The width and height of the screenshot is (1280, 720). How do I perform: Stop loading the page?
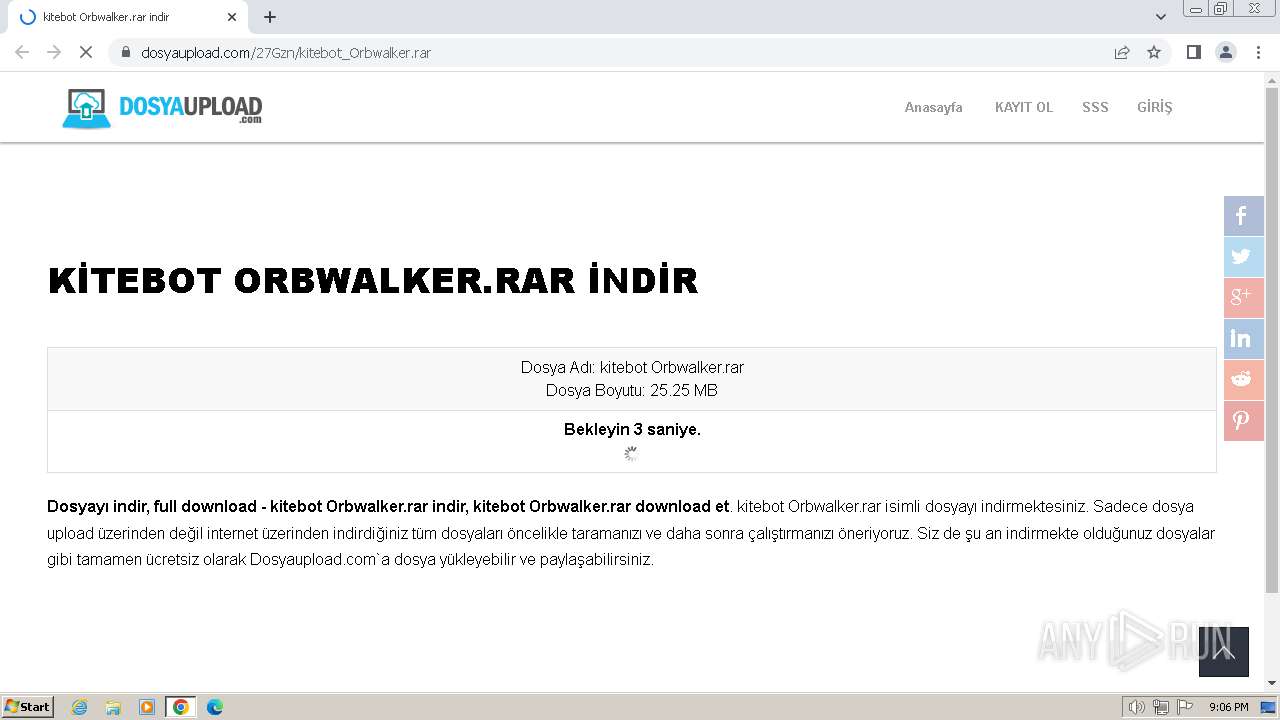(x=86, y=52)
